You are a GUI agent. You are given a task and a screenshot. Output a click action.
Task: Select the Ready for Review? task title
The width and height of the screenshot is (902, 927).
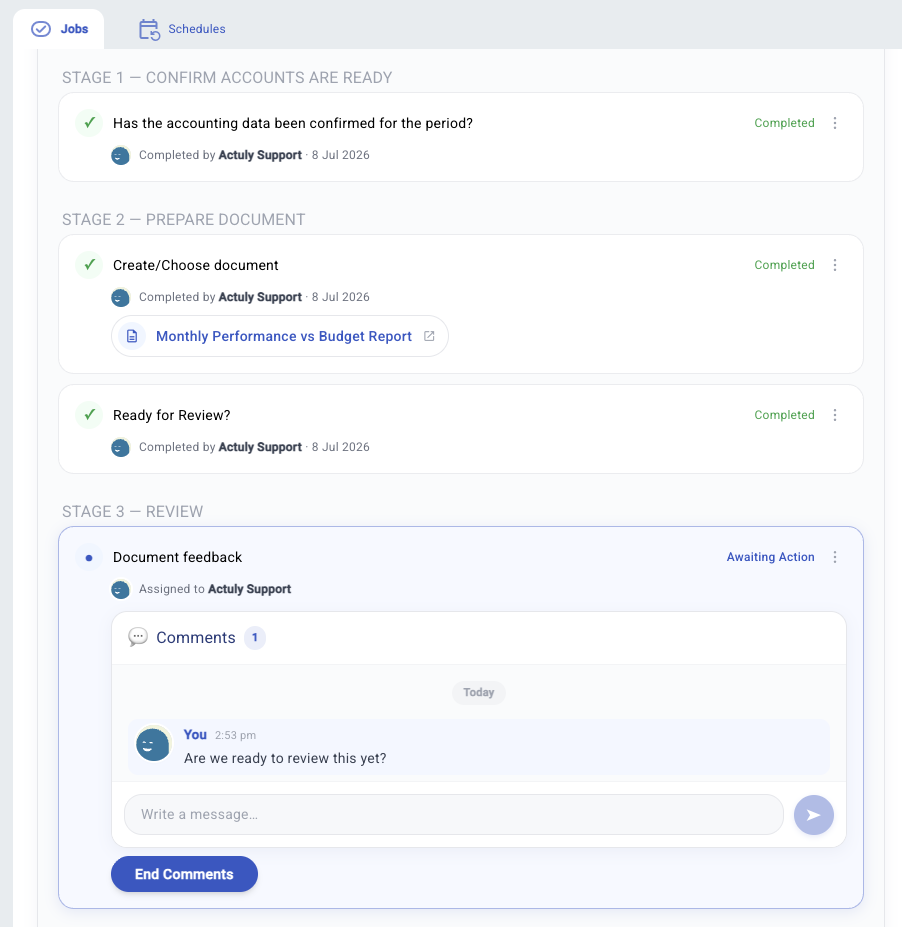tap(171, 416)
